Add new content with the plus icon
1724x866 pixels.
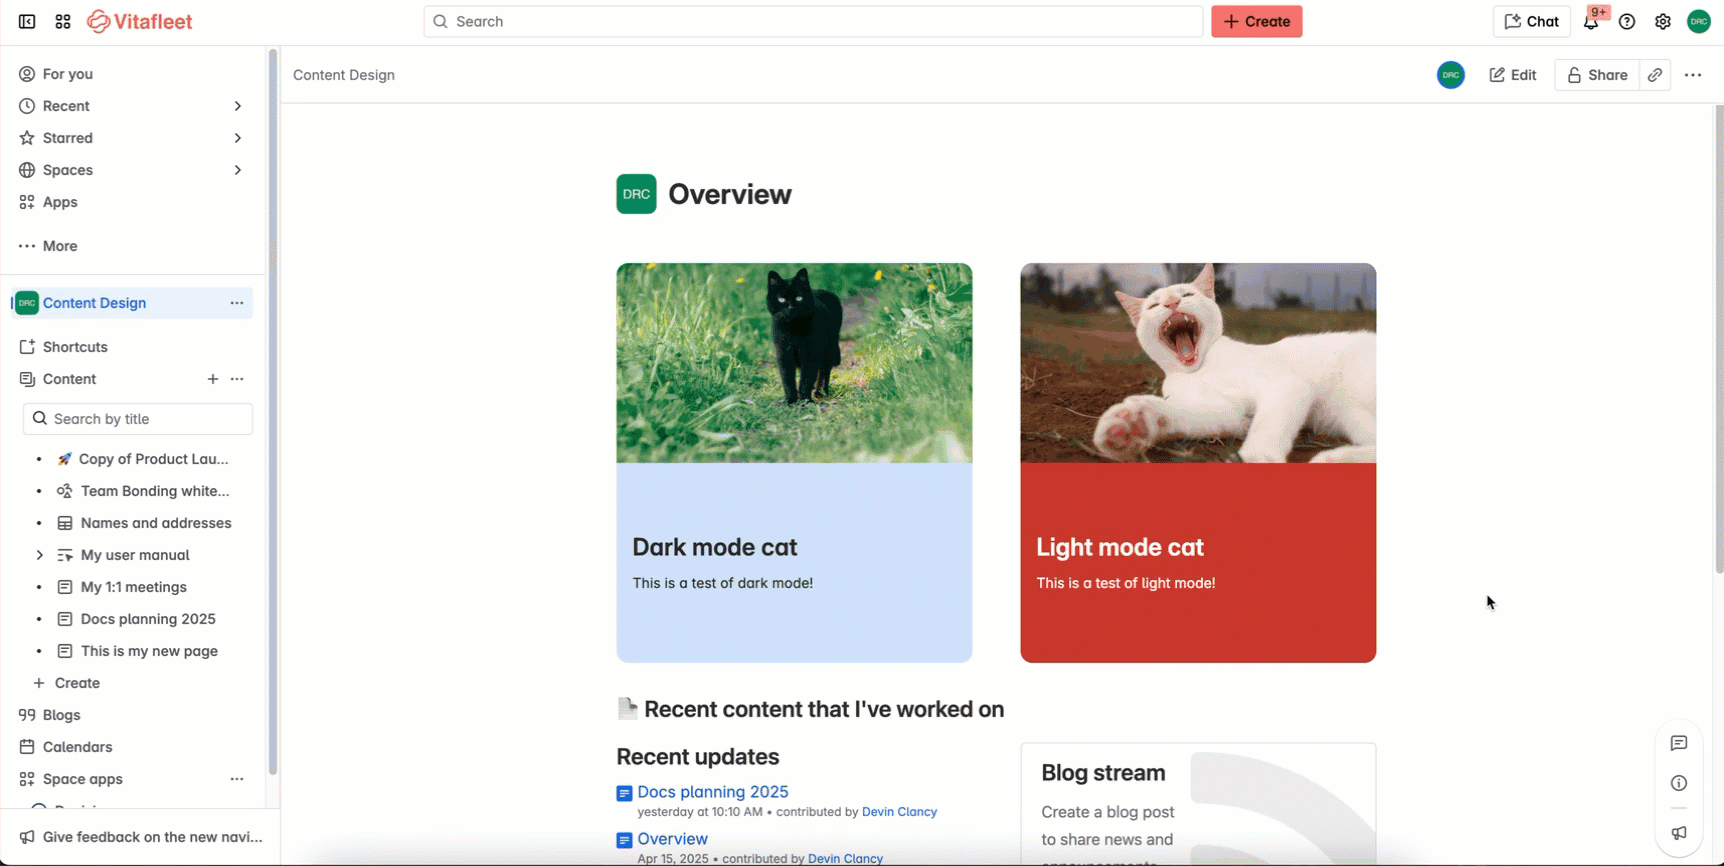click(213, 379)
